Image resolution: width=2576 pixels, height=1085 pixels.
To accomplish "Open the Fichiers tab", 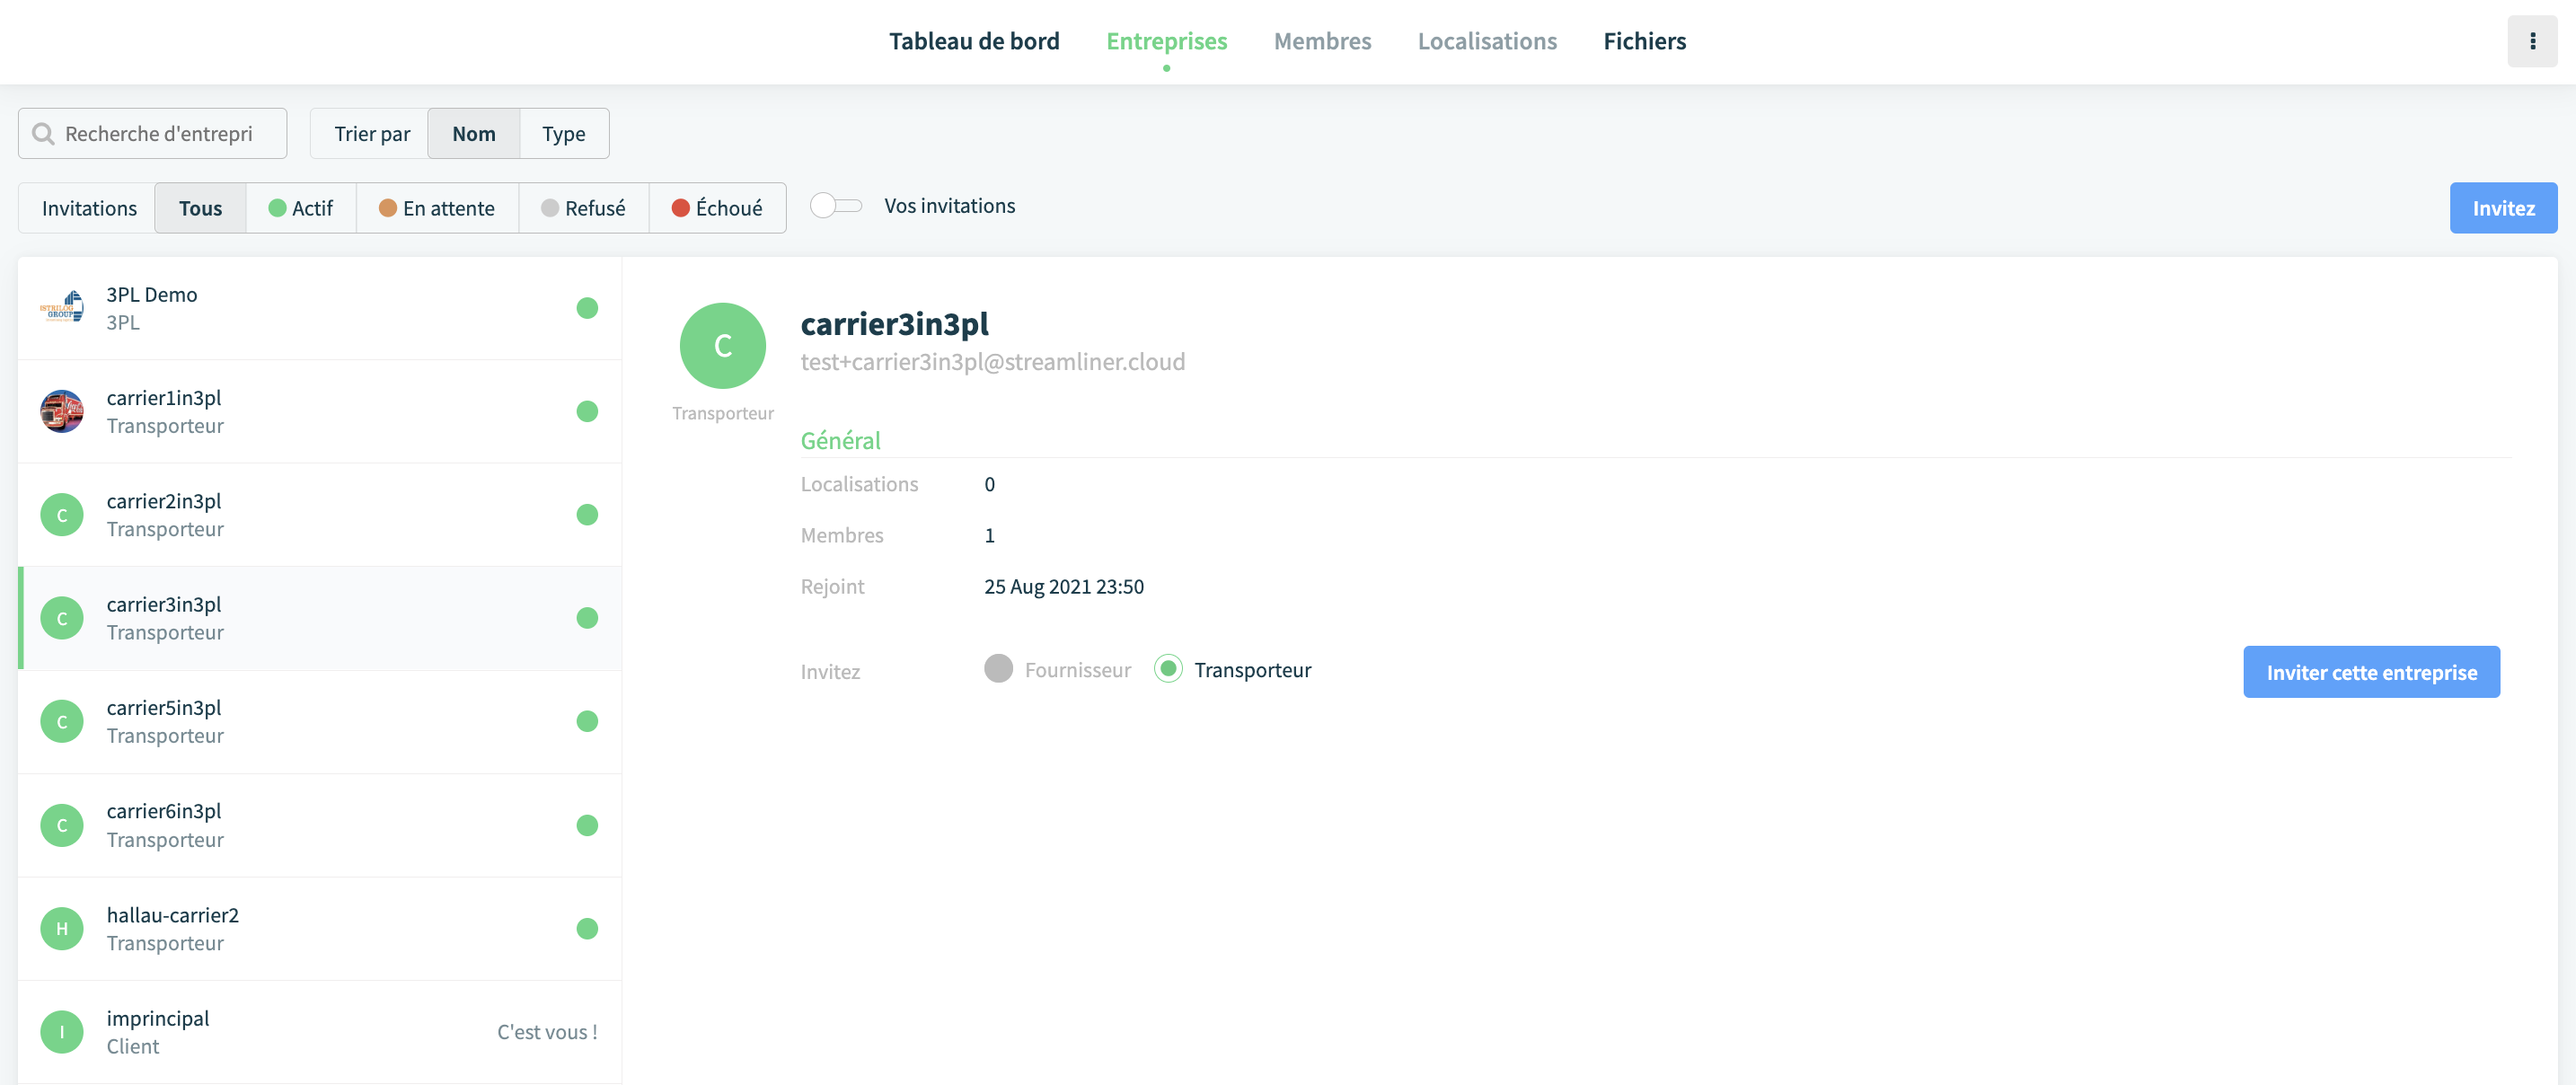I will 1644,41.
